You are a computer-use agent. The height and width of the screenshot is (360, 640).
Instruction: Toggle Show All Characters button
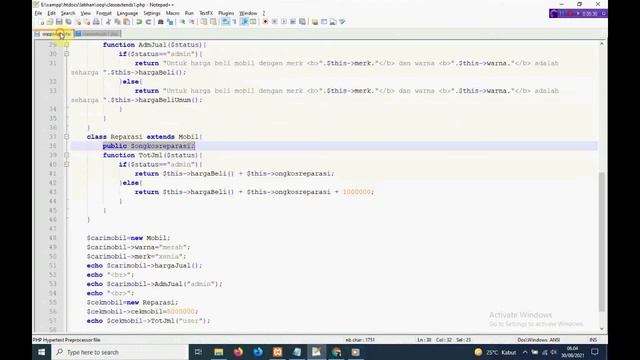(235, 22)
